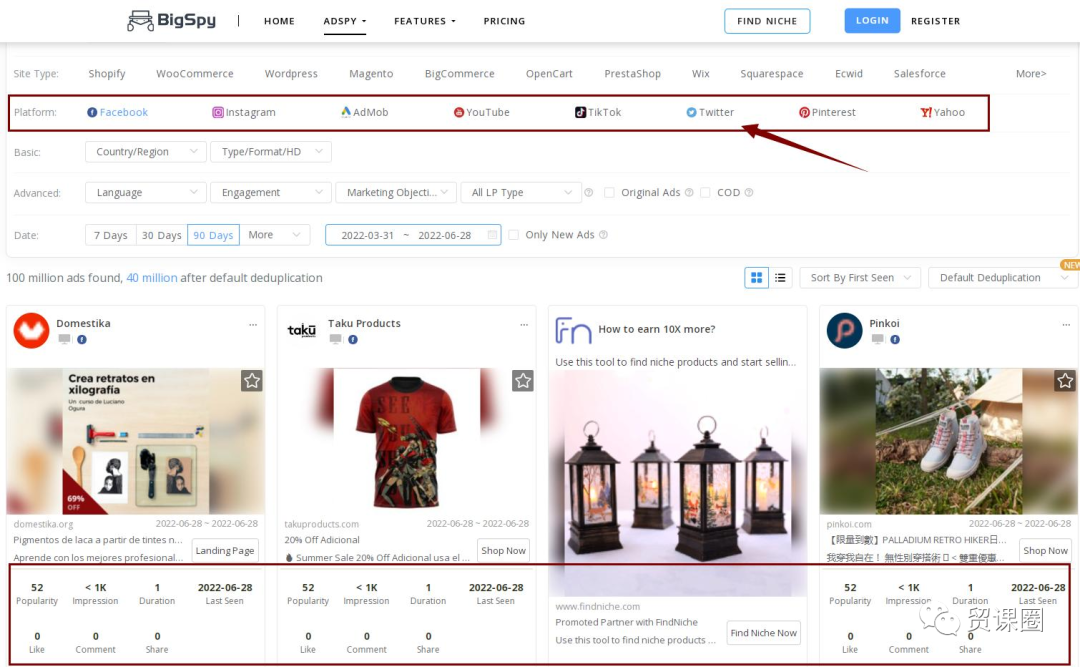Open the Engagement dropdown

point(271,192)
